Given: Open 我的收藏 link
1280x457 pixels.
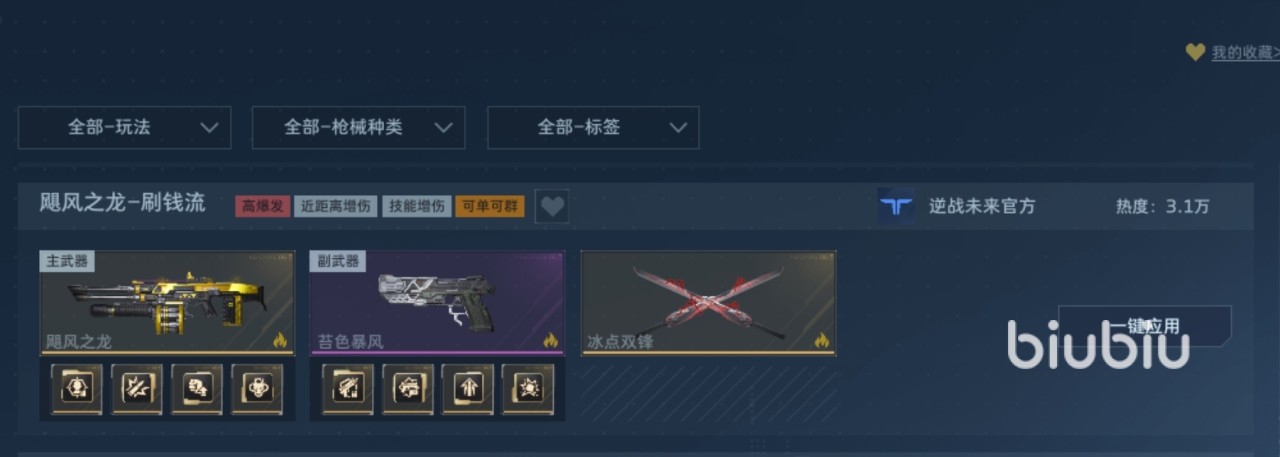Looking at the screenshot, I should pos(1245,53).
